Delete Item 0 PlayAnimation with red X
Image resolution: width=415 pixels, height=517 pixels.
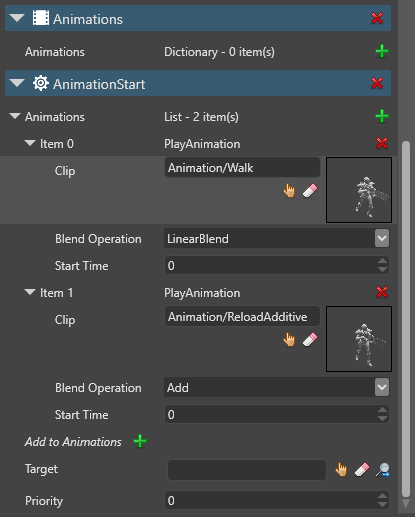[382, 143]
